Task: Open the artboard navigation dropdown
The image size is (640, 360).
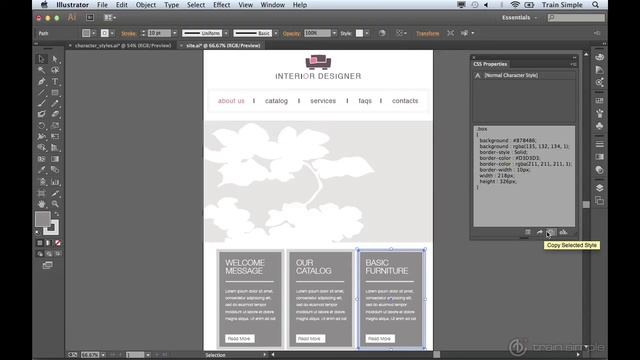Action: pyautogui.click(x=148, y=355)
